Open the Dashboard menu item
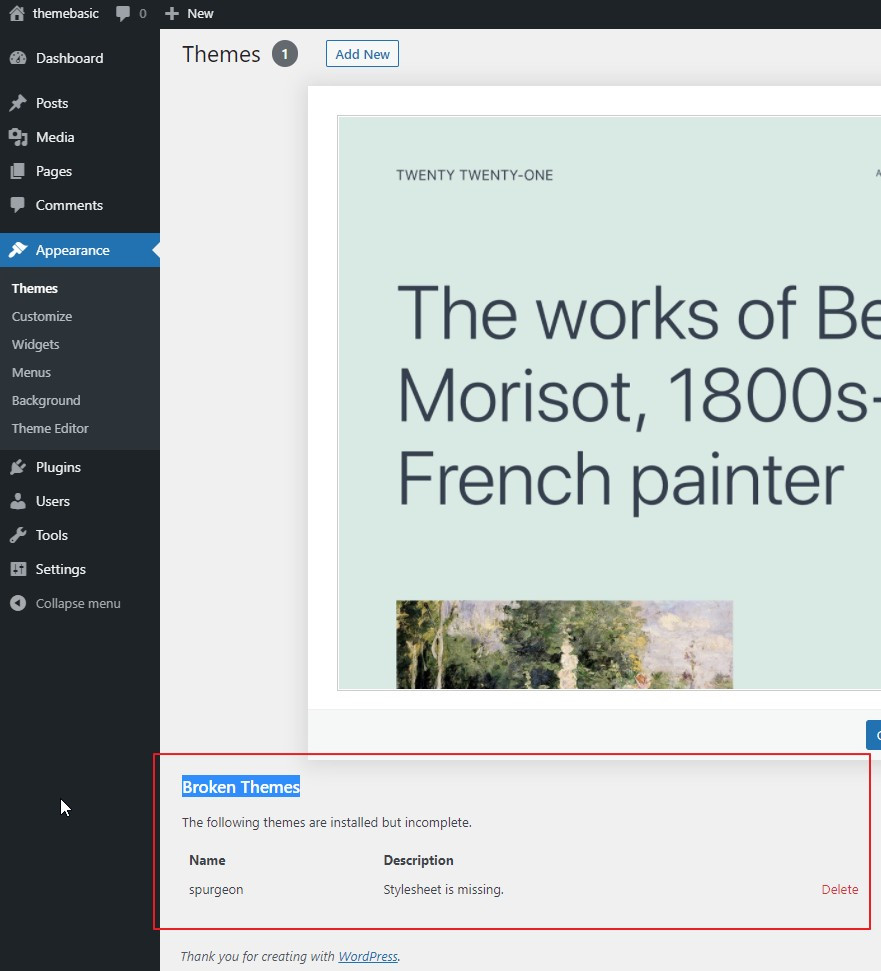Viewport: 881px width, 971px height. click(80, 58)
